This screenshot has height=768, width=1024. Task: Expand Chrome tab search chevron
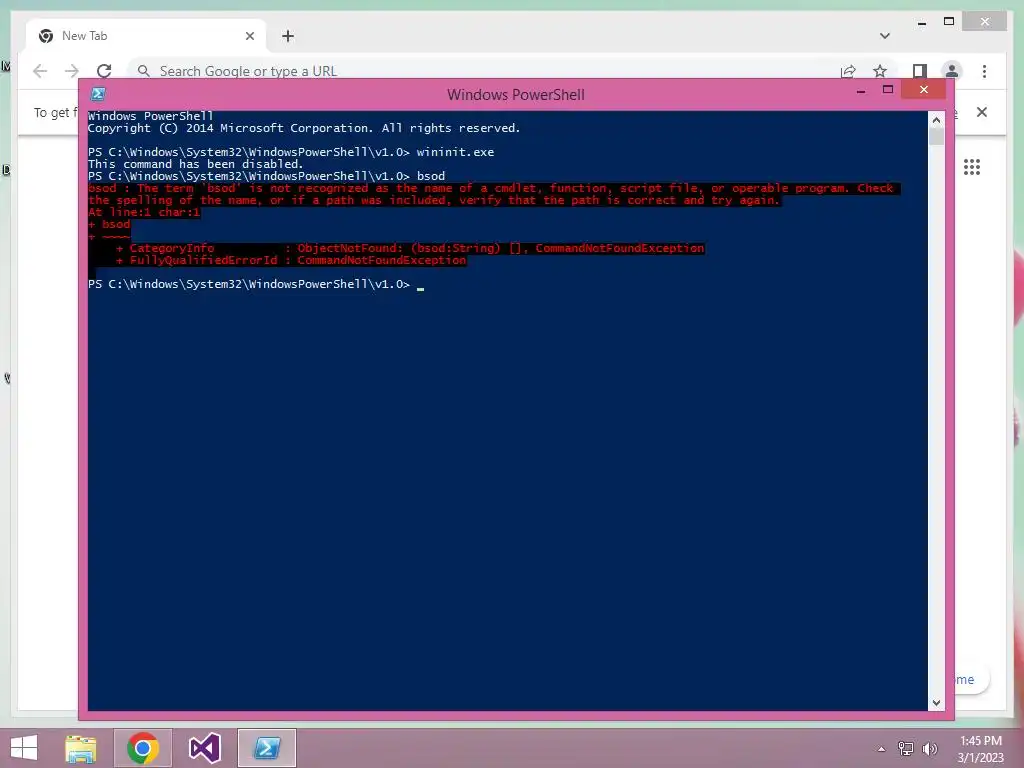tap(885, 36)
